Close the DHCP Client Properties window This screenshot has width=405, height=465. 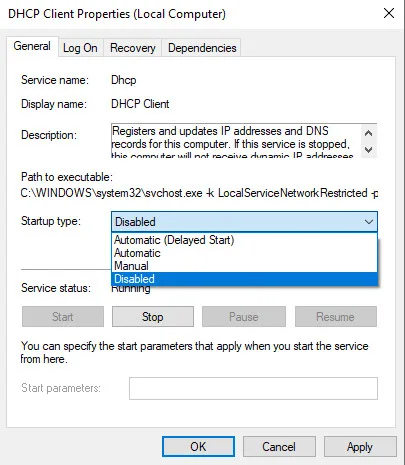tap(389, 14)
